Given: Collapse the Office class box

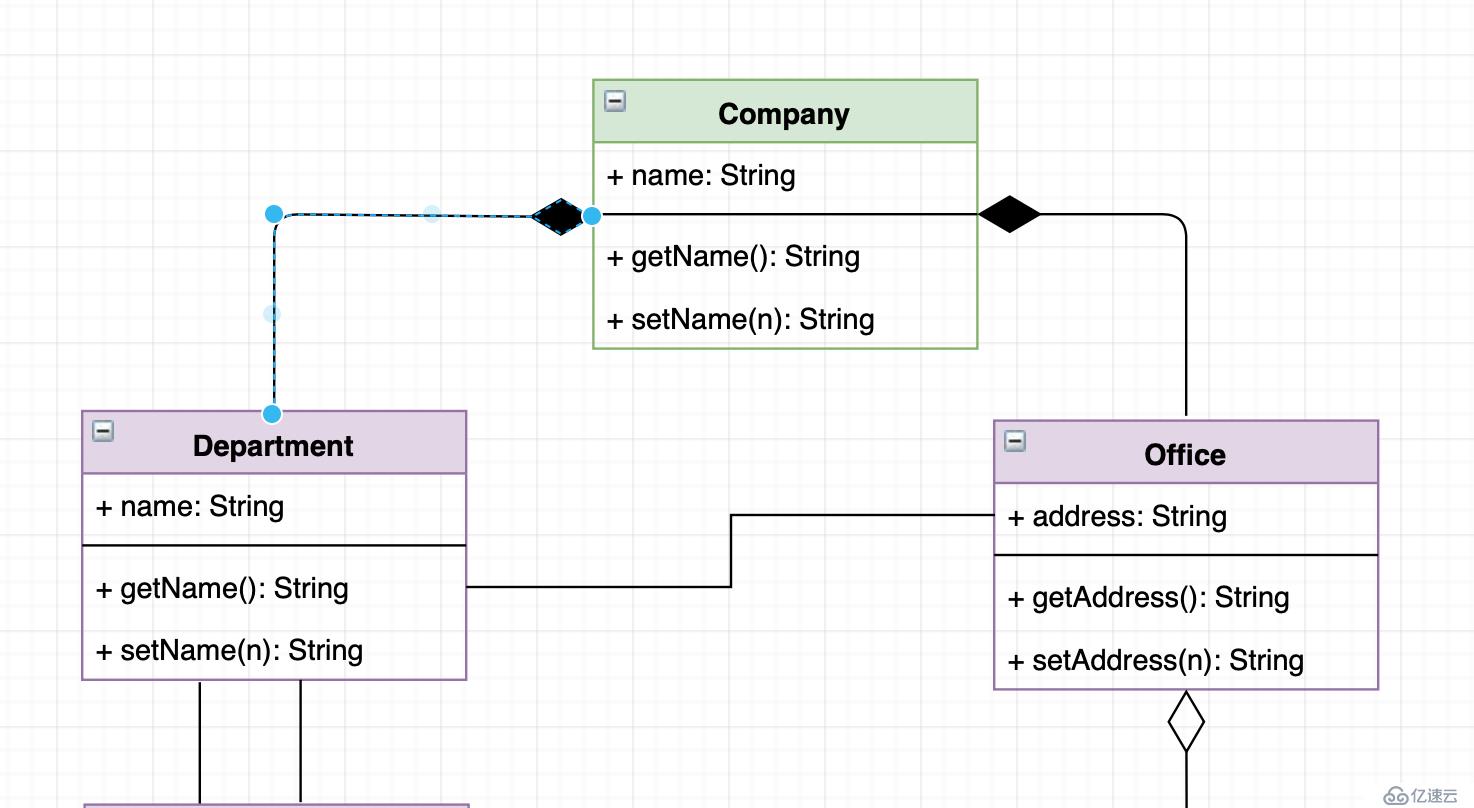Looking at the screenshot, I should coord(1015,441).
